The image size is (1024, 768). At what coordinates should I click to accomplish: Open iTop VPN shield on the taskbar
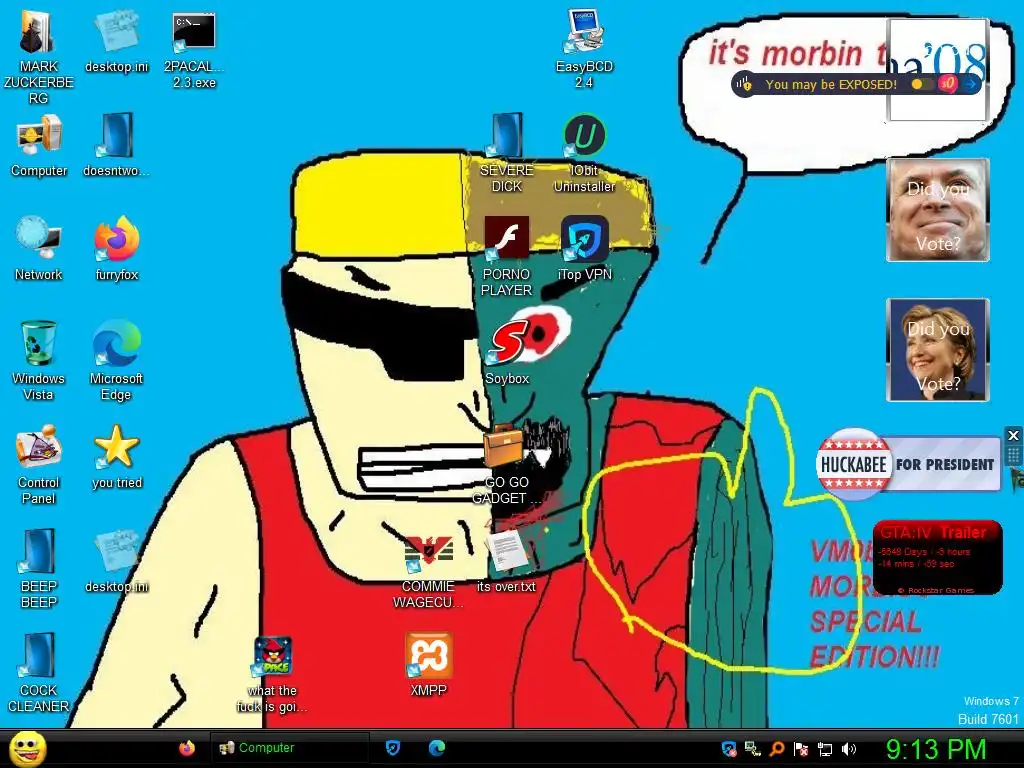pyautogui.click(x=392, y=748)
